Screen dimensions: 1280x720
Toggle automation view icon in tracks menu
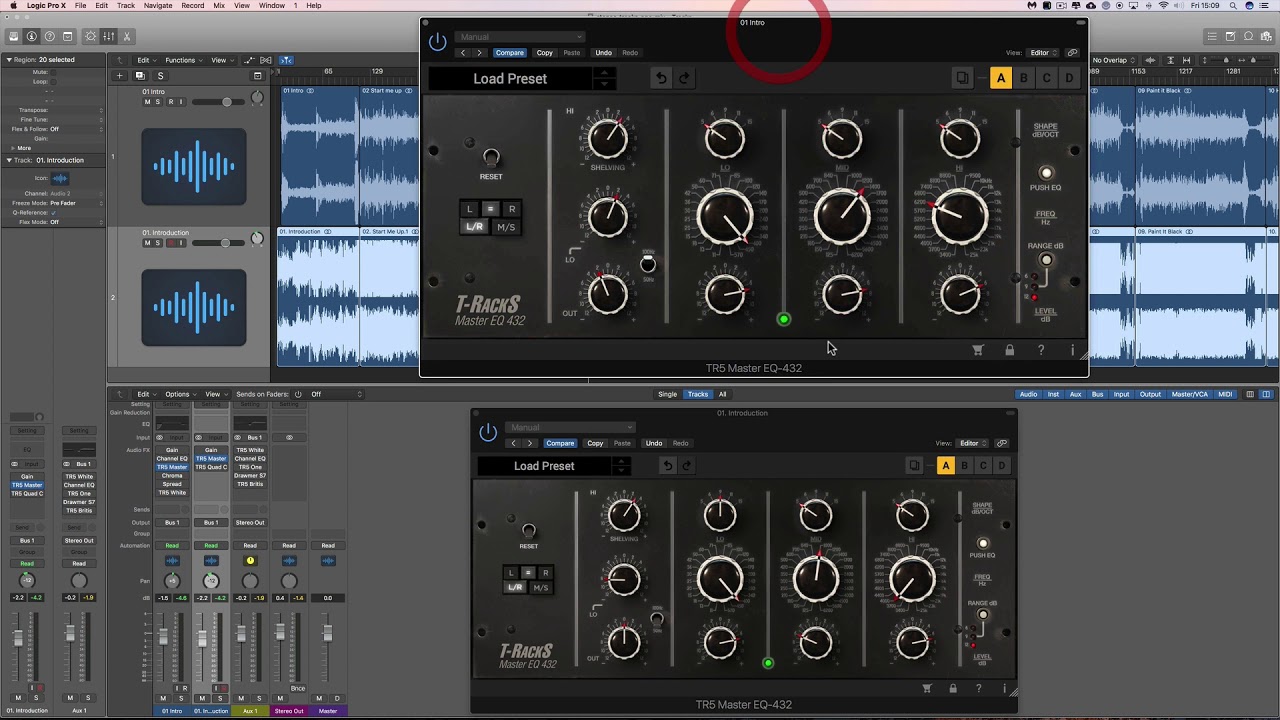click(250, 60)
